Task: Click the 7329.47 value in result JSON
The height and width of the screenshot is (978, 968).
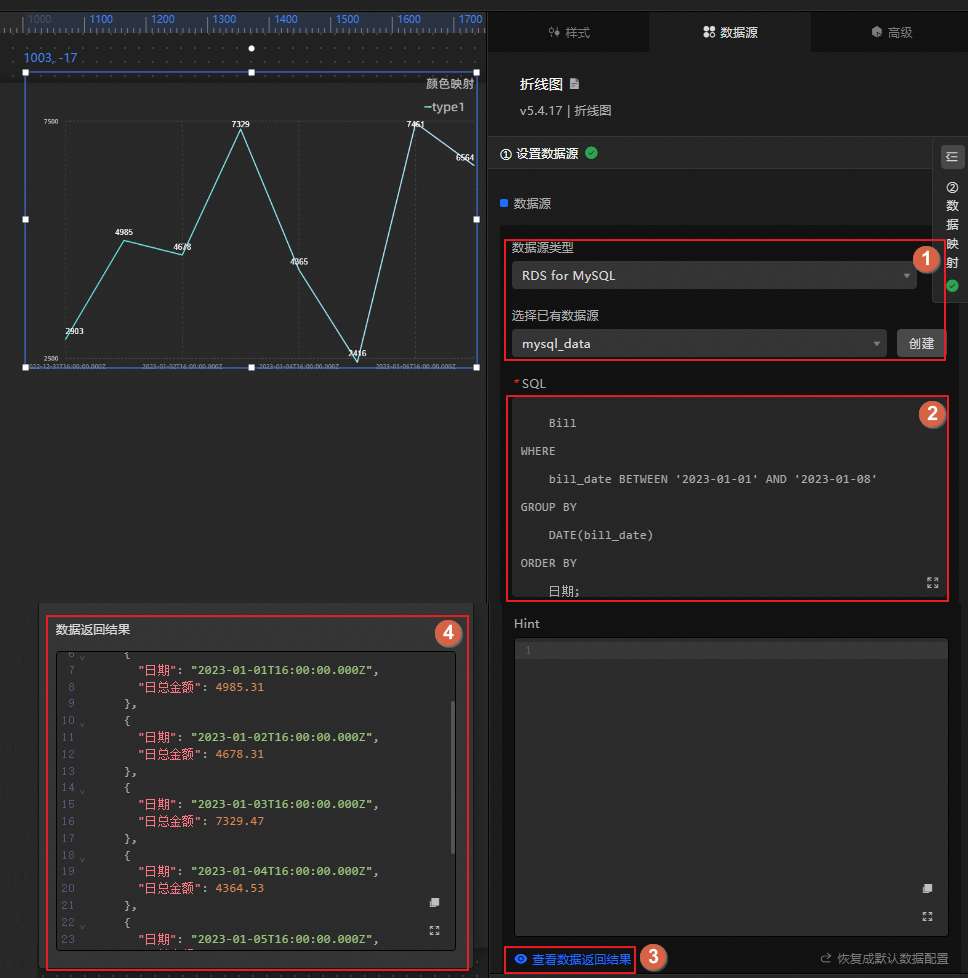Action: pos(240,821)
